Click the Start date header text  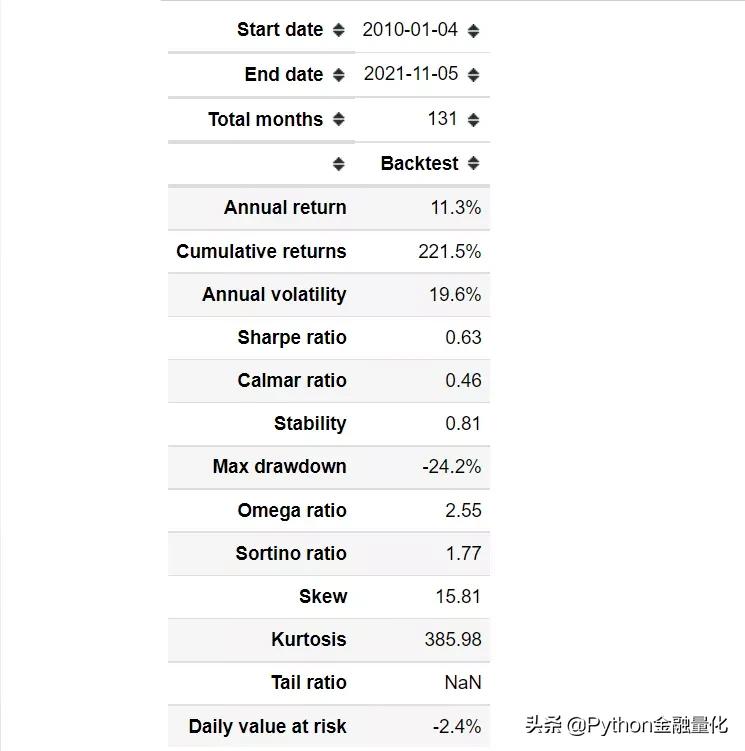click(279, 30)
